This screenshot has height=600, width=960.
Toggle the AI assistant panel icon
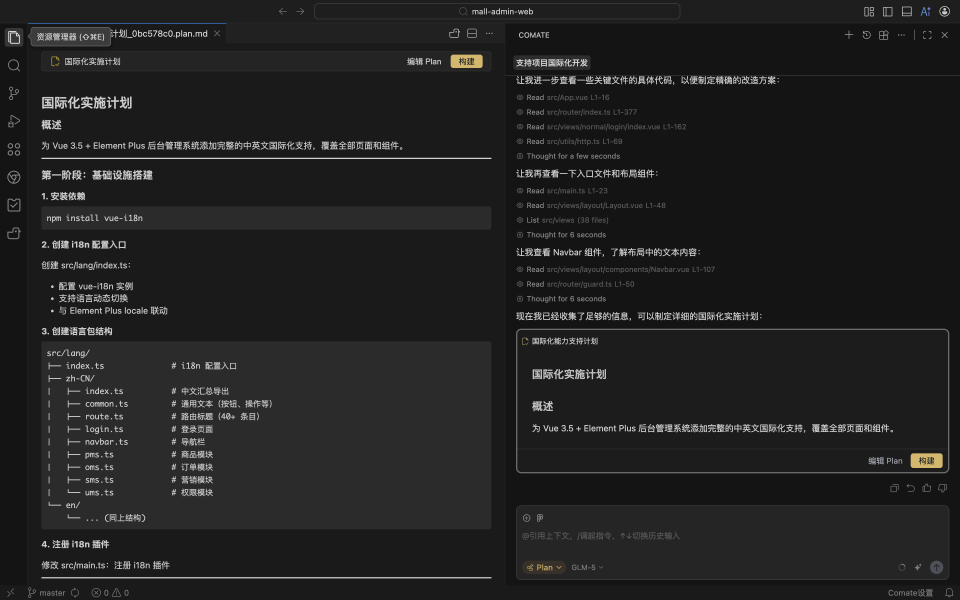click(x=926, y=11)
